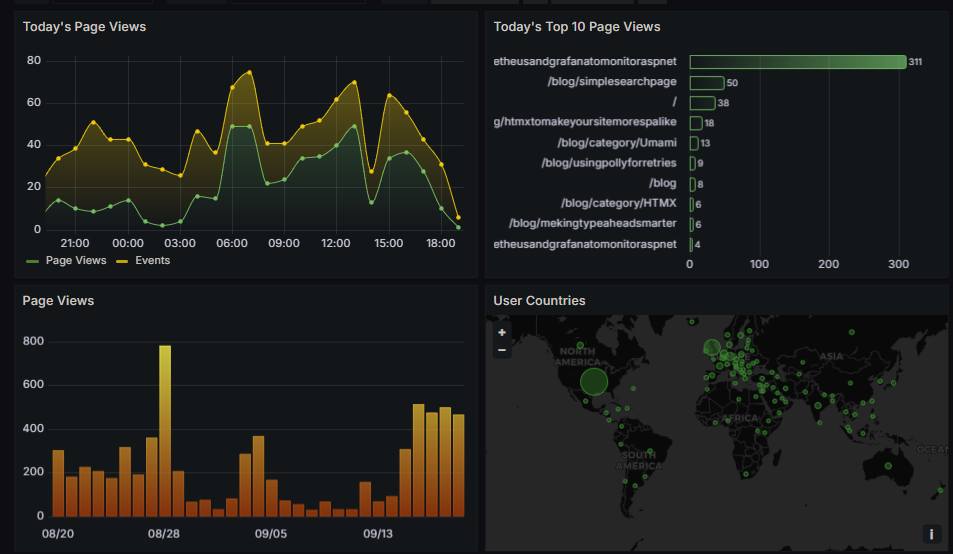Screen dimensions: 953x554
Task: Click the /blog/usingpollyforretries label
Action: pyautogui.click(x=609, y=163)
